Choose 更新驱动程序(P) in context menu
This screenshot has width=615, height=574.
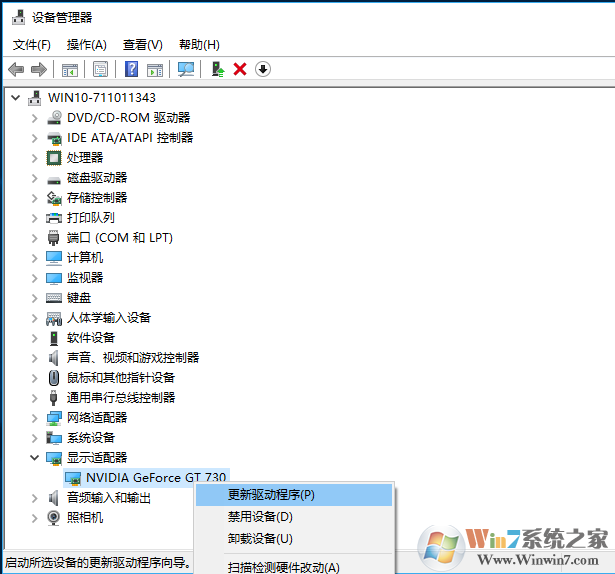point(294,495)
